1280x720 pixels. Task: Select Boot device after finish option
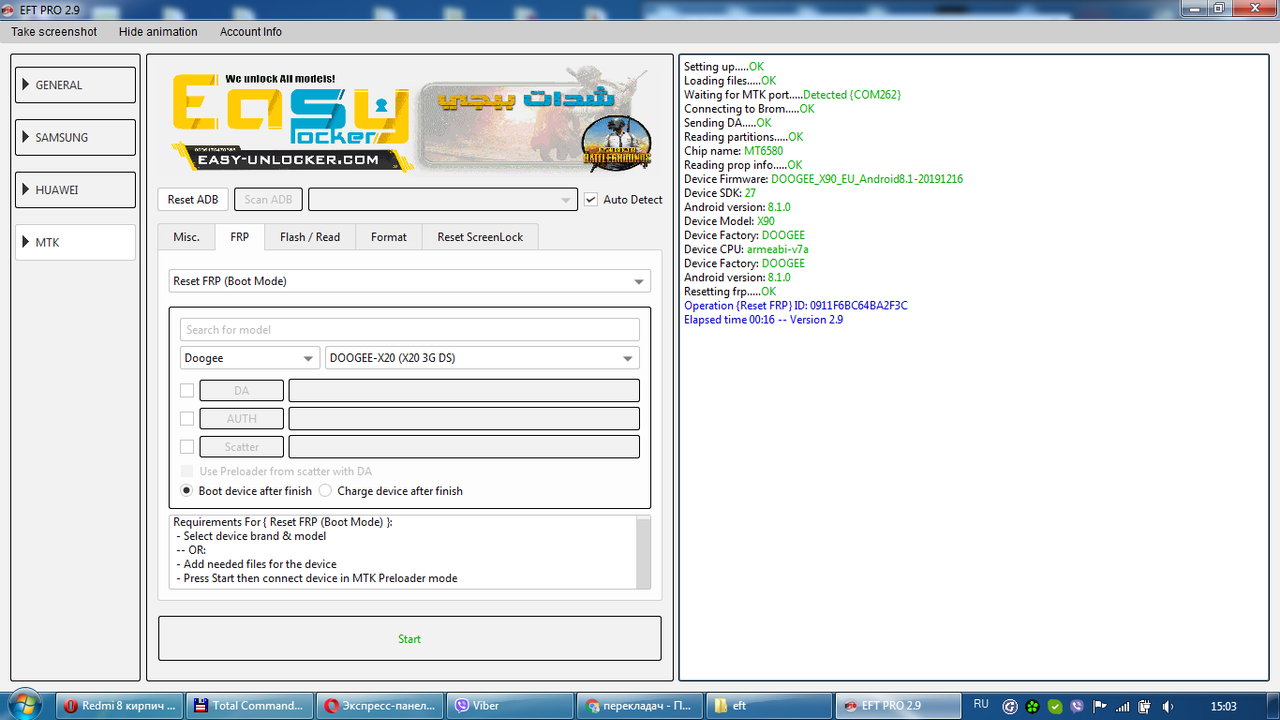click(186, 491)
